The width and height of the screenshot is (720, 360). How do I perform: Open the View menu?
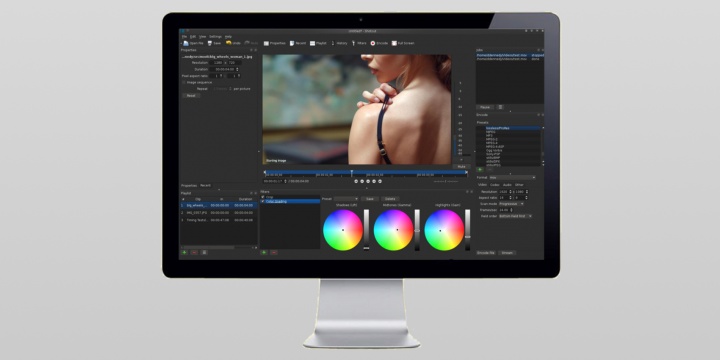tap(202, 36)
